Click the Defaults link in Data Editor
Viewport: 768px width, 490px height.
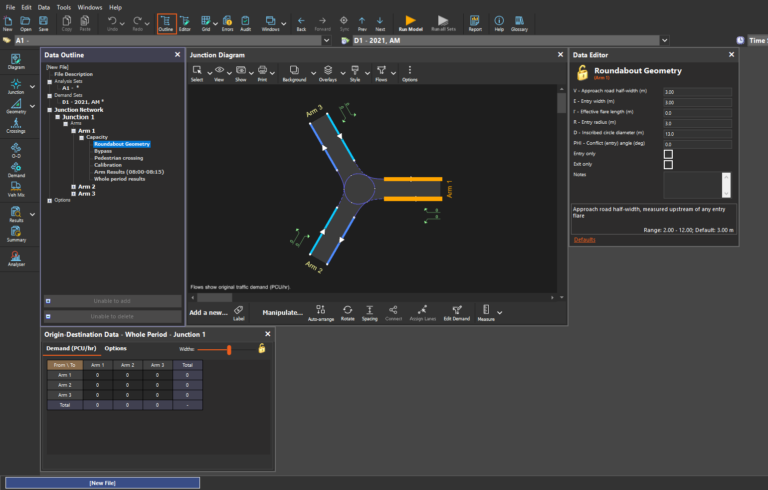[584, 240]
